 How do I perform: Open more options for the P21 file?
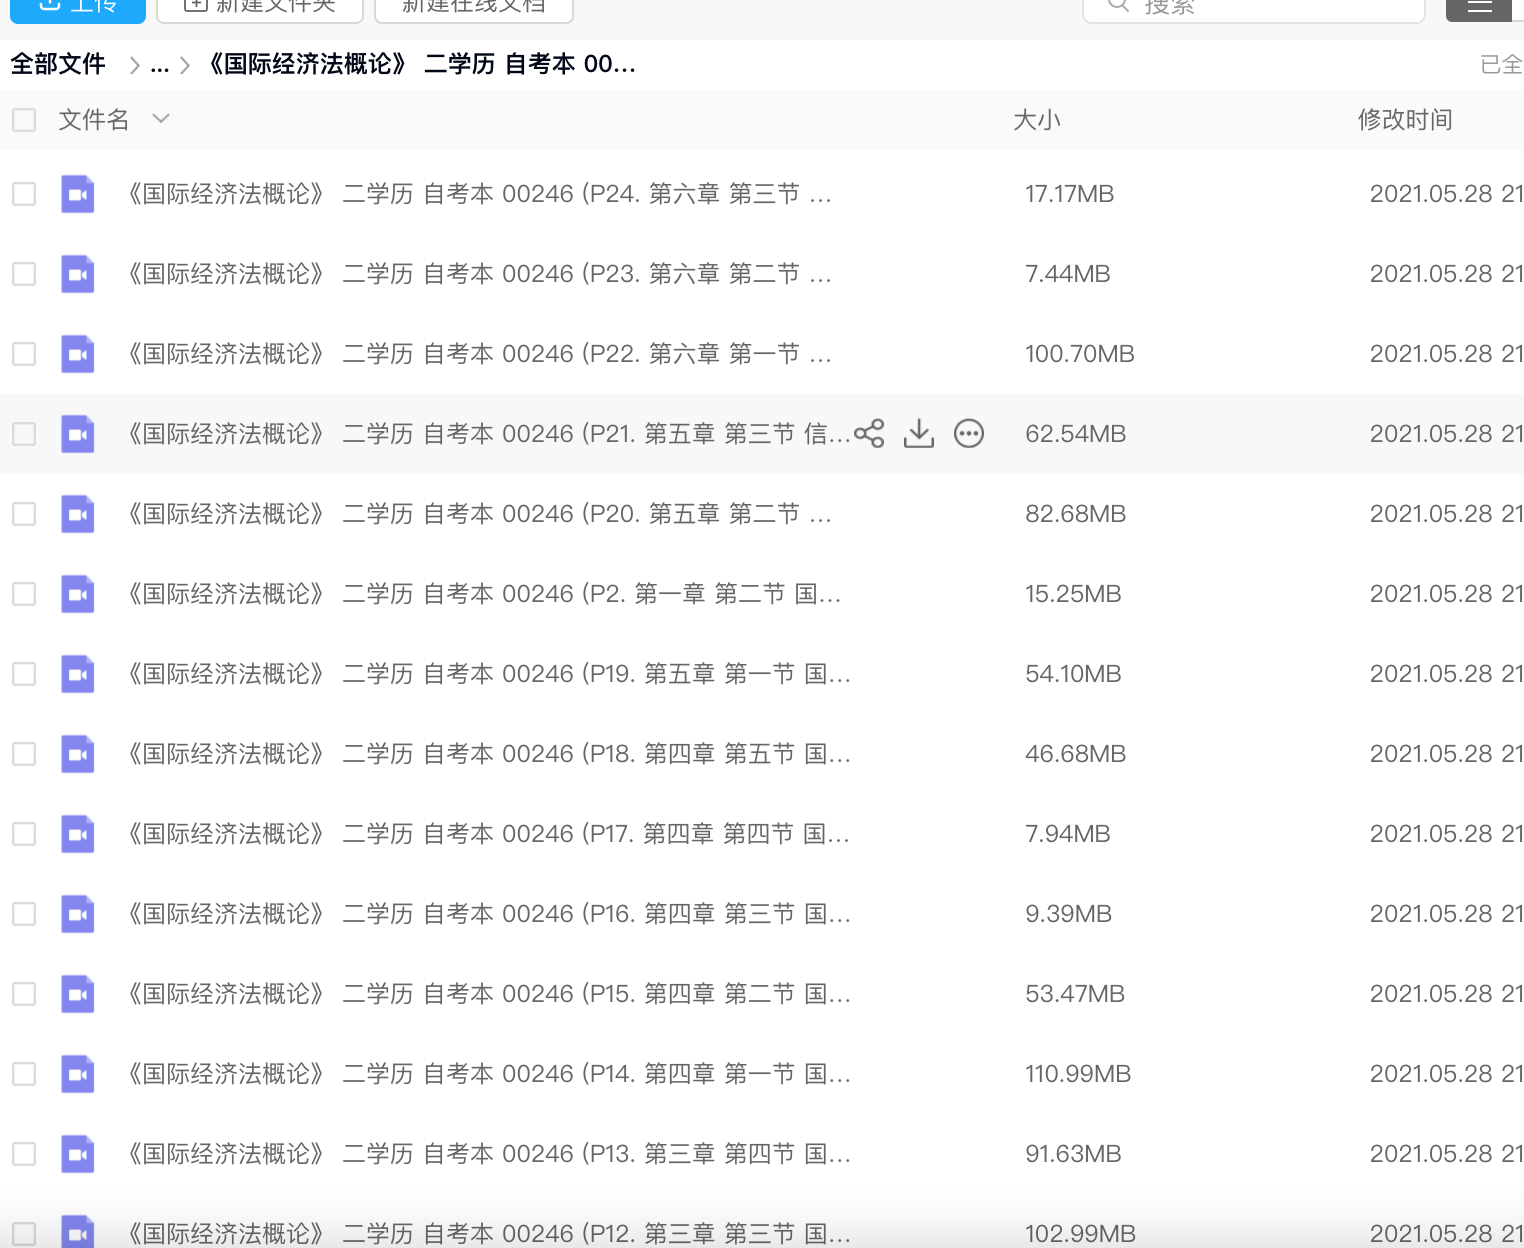pyautogui.click(x=969, y=433)
